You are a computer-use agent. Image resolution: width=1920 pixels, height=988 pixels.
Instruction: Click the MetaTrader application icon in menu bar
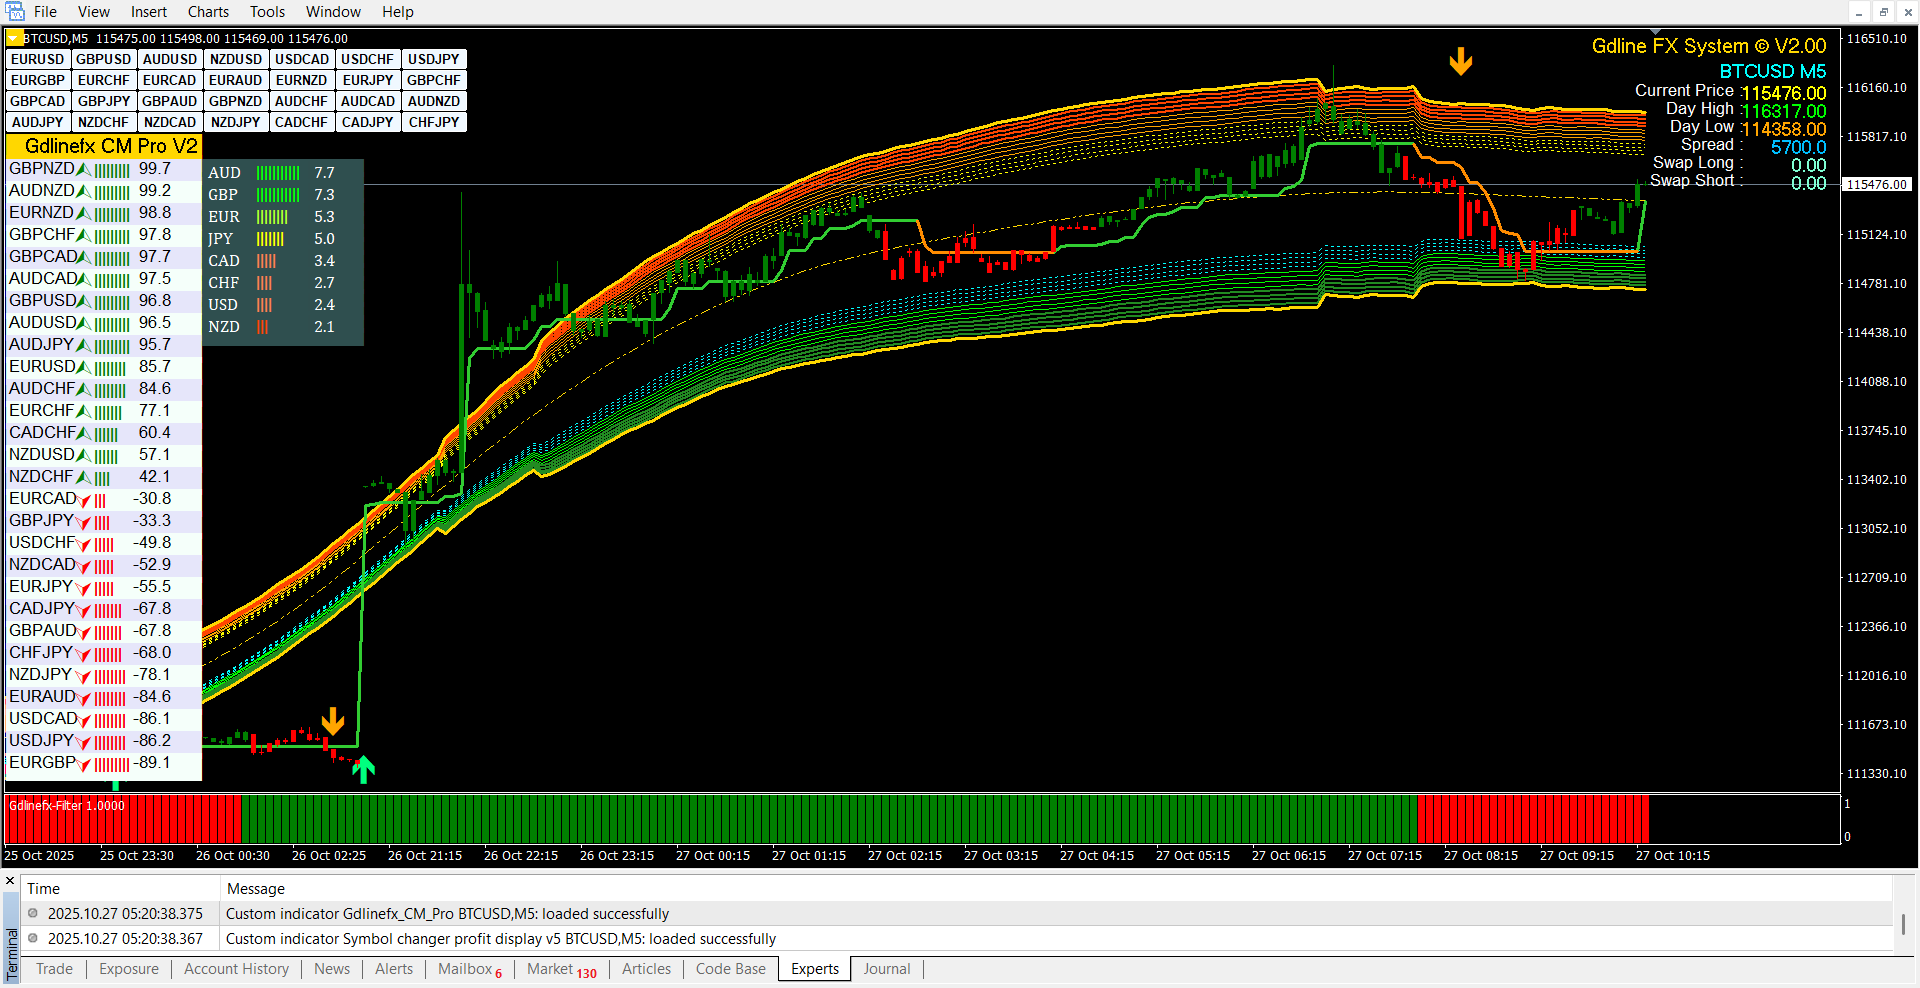[x=15, y=12]
